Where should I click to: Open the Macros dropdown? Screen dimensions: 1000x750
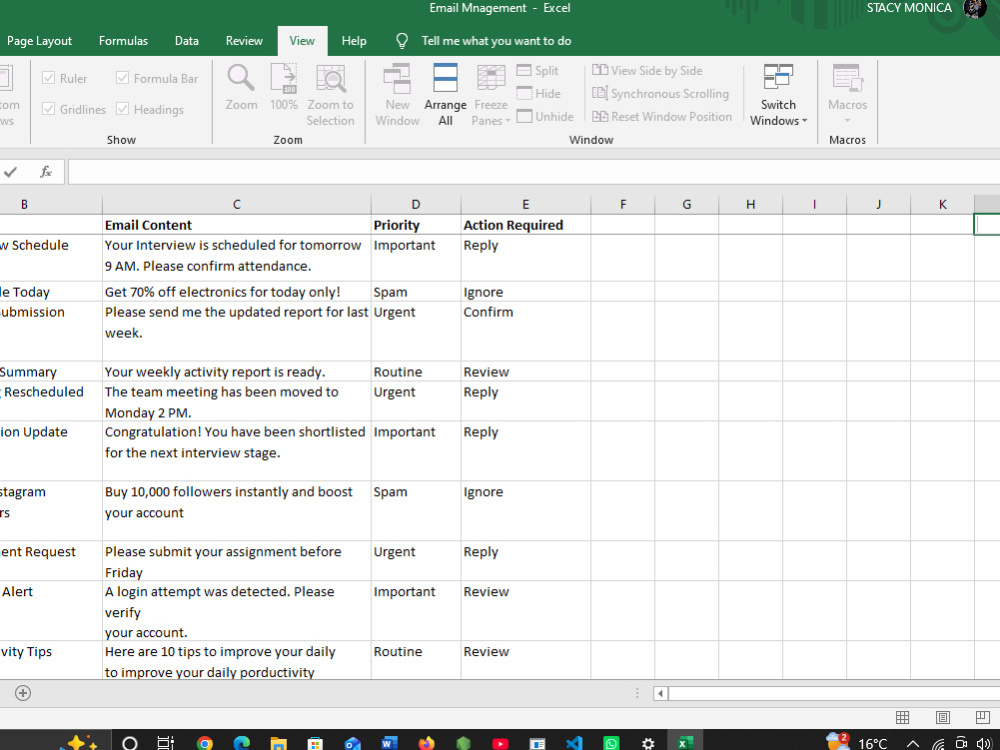[x=847, y=95]
